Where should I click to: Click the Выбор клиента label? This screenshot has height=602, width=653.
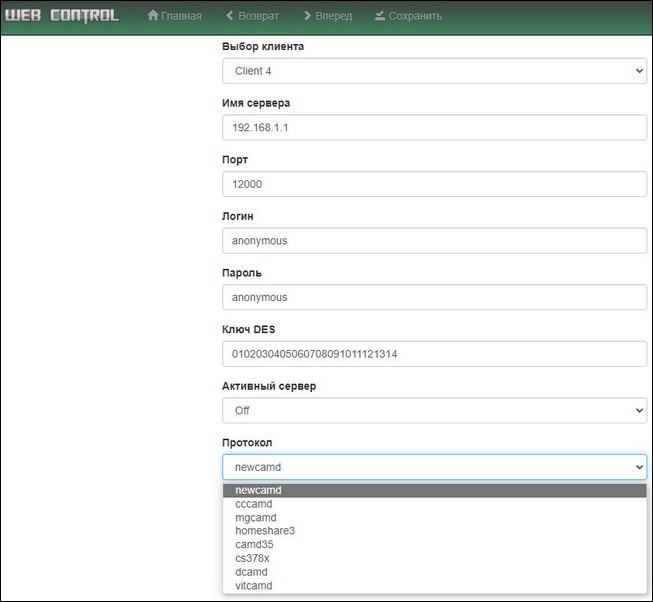coord(263,46)
